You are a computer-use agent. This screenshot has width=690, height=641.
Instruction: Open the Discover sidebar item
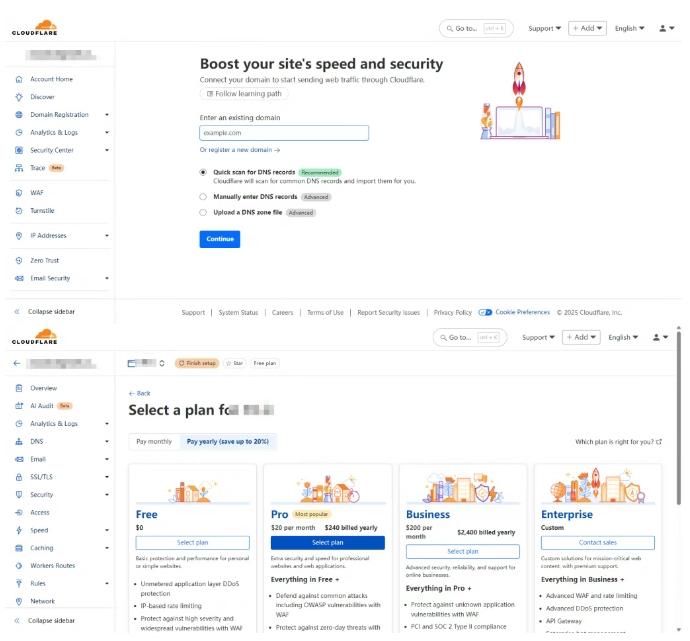click(x=42, y=97)
